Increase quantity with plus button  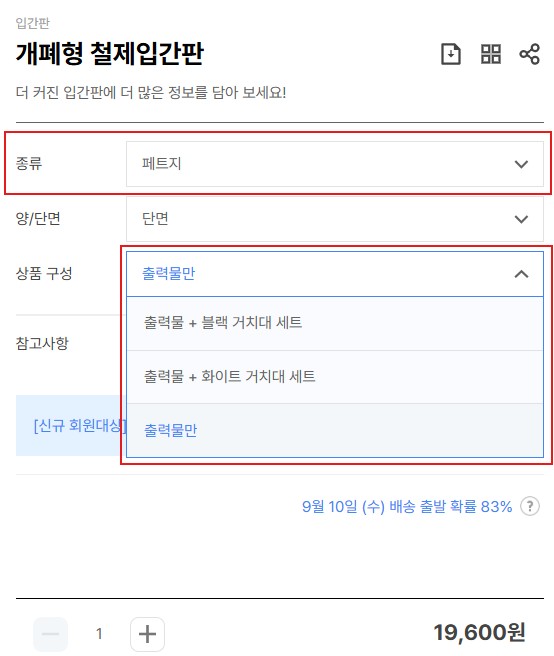[147, 634]
